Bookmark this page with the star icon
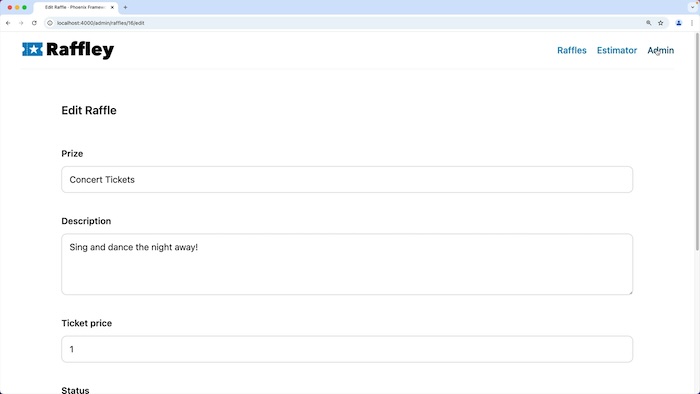 click(661, 23)
